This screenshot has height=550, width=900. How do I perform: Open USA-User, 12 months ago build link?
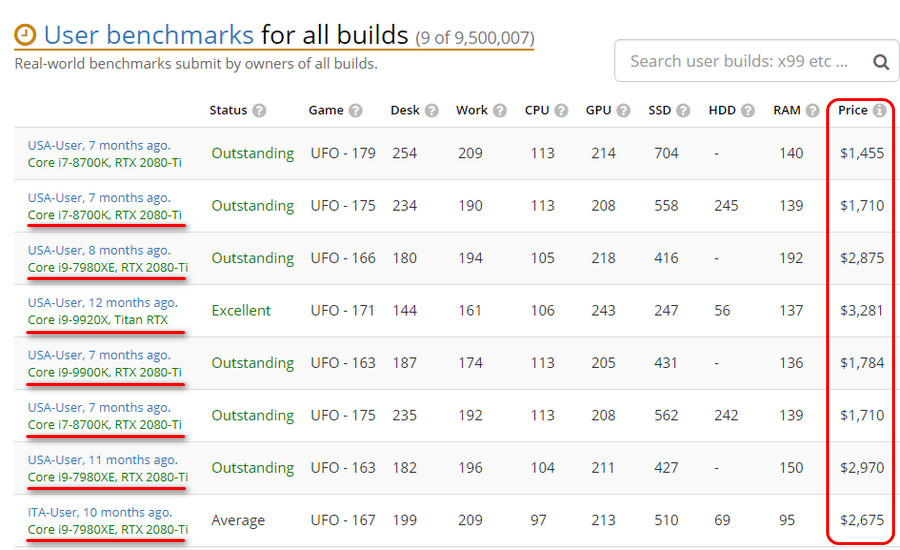[103, 303]
